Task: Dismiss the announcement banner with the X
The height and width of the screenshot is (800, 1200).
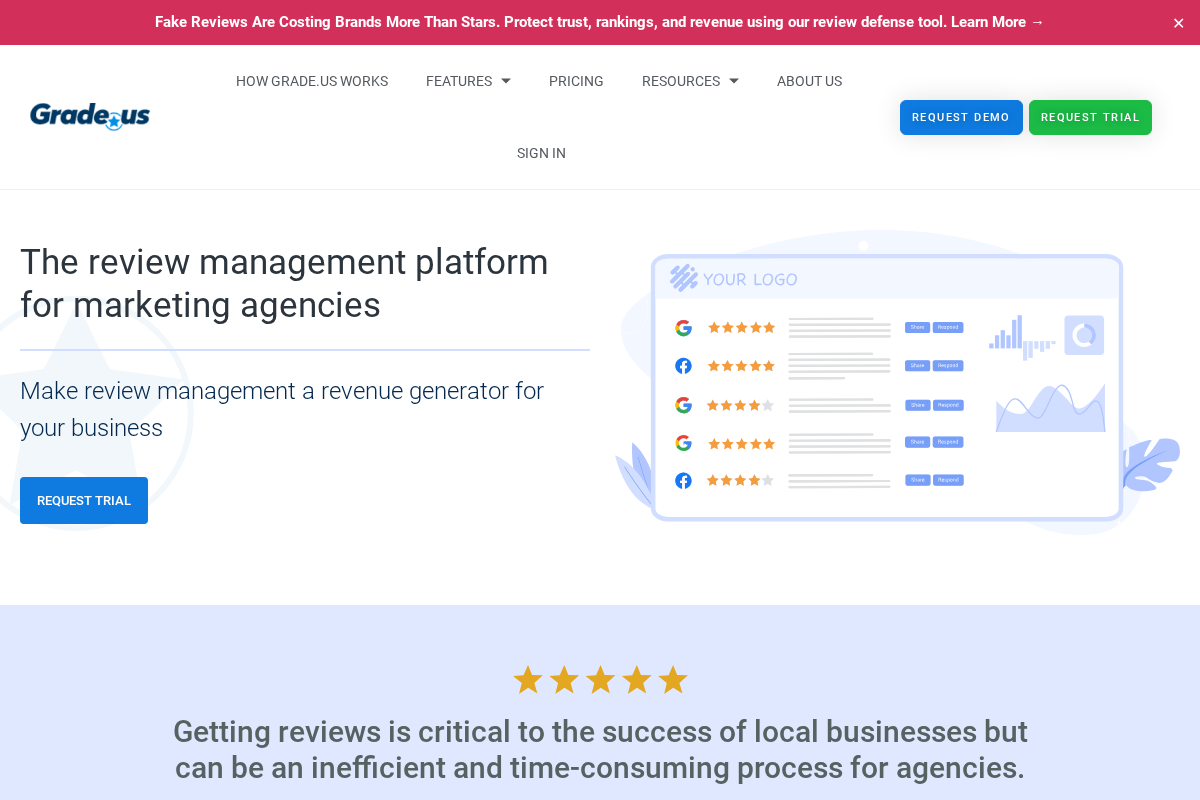Action: 1178,22
